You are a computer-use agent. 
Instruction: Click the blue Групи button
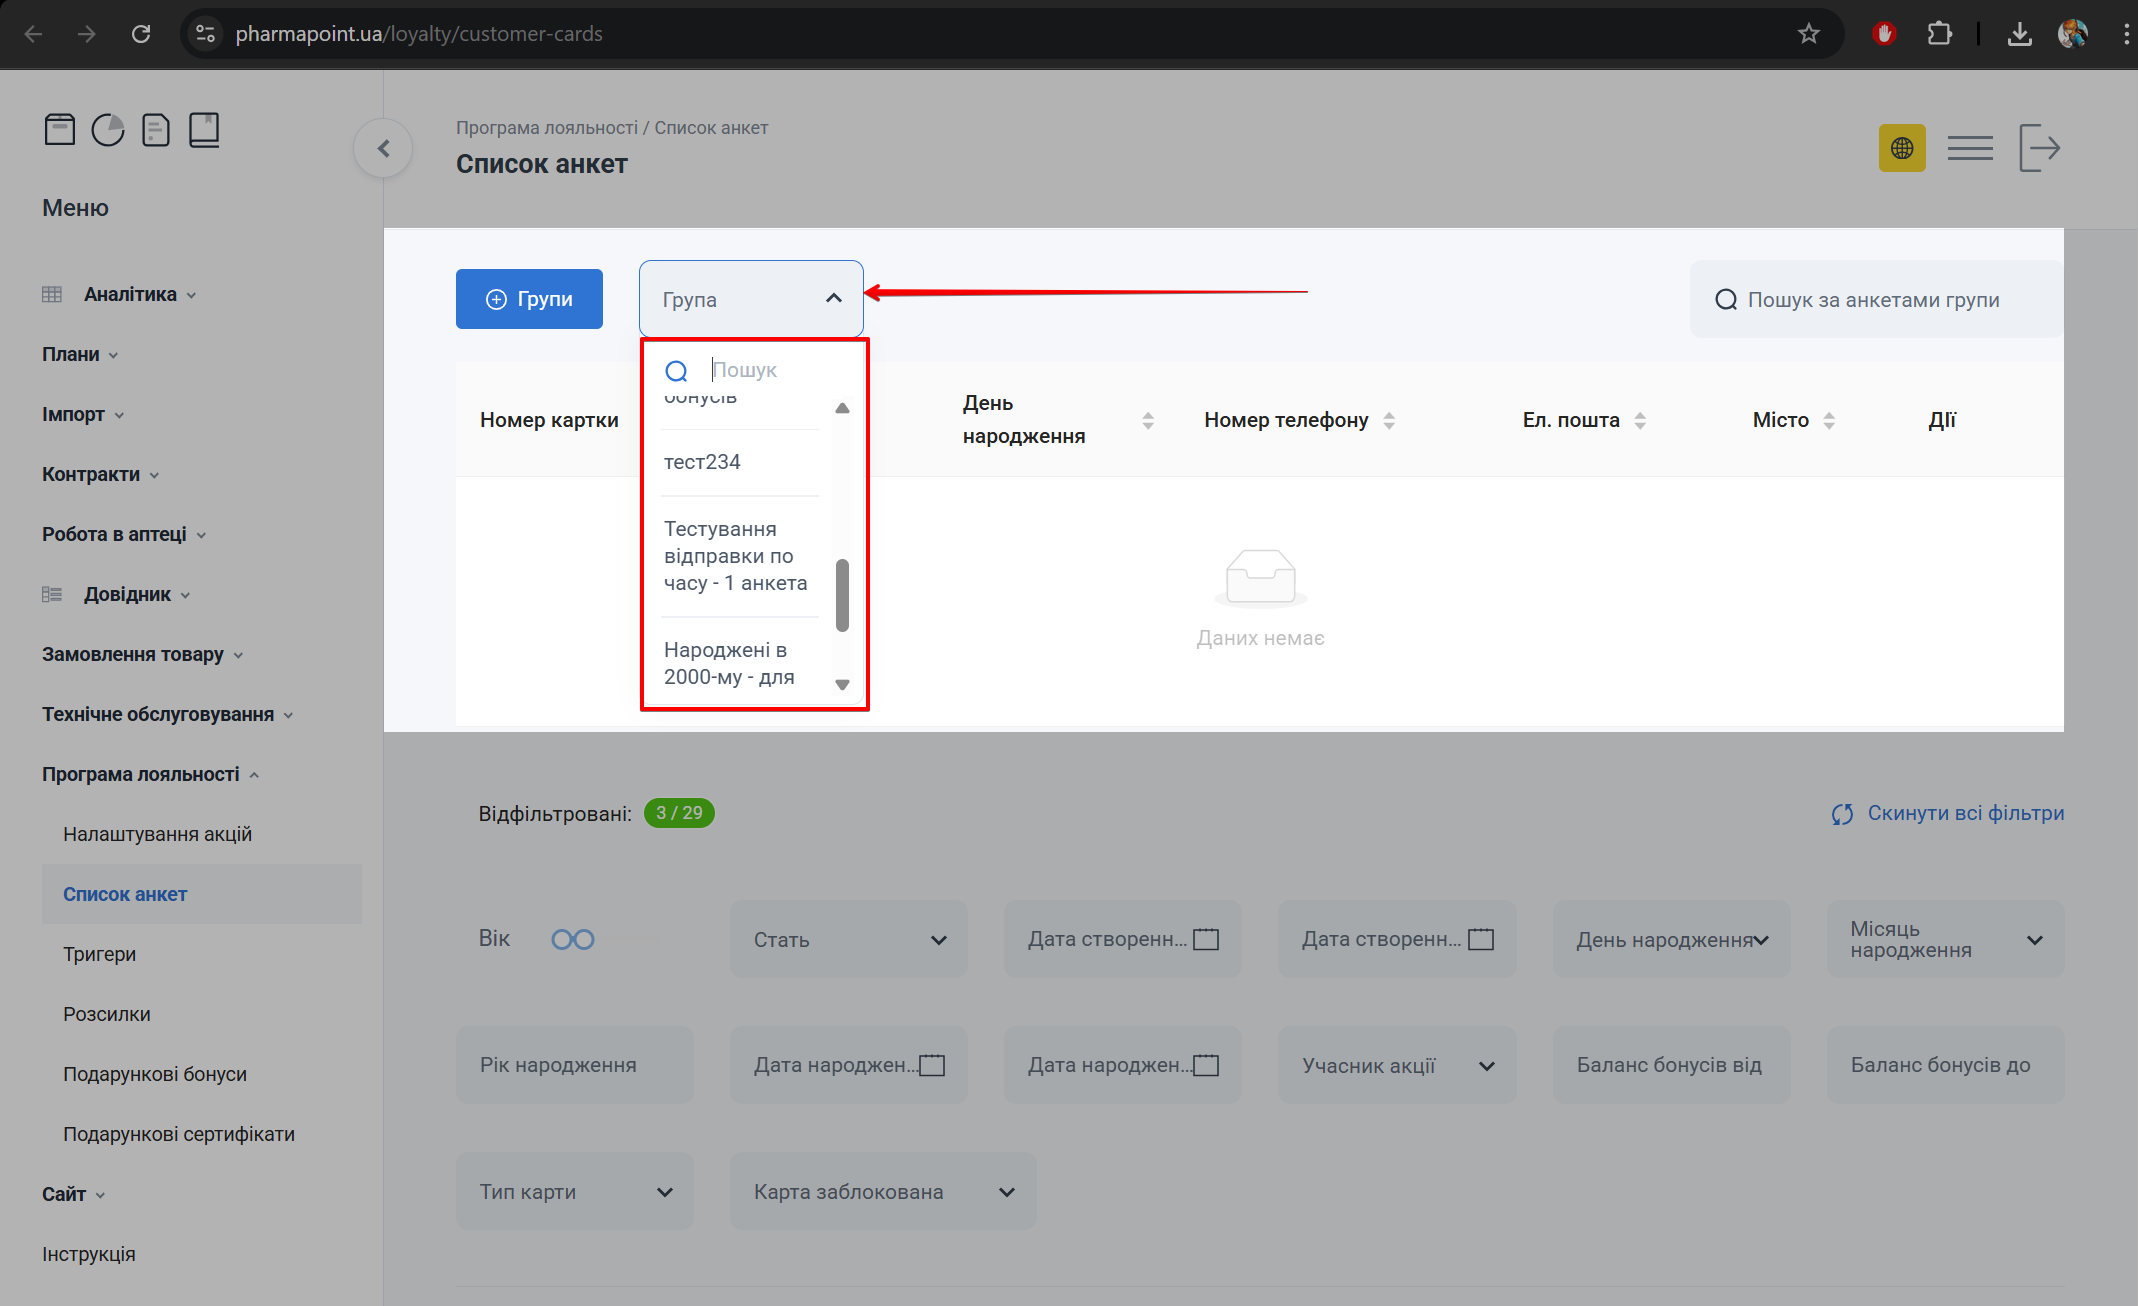529,298
